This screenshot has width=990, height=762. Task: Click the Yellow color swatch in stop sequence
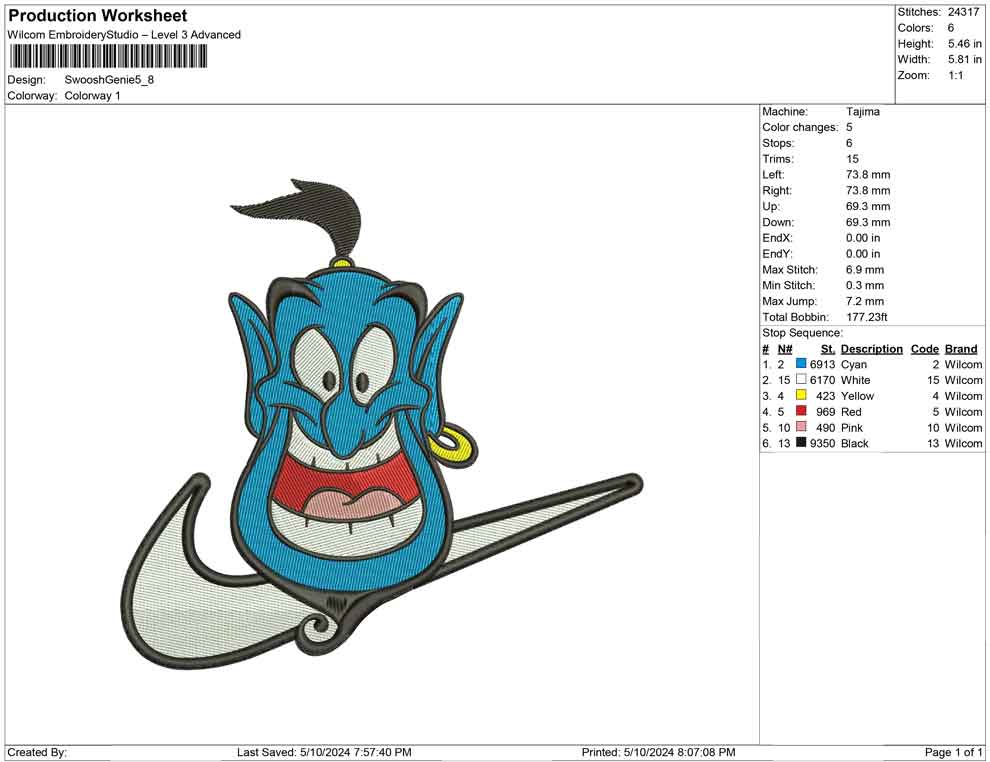pos(801,395)
